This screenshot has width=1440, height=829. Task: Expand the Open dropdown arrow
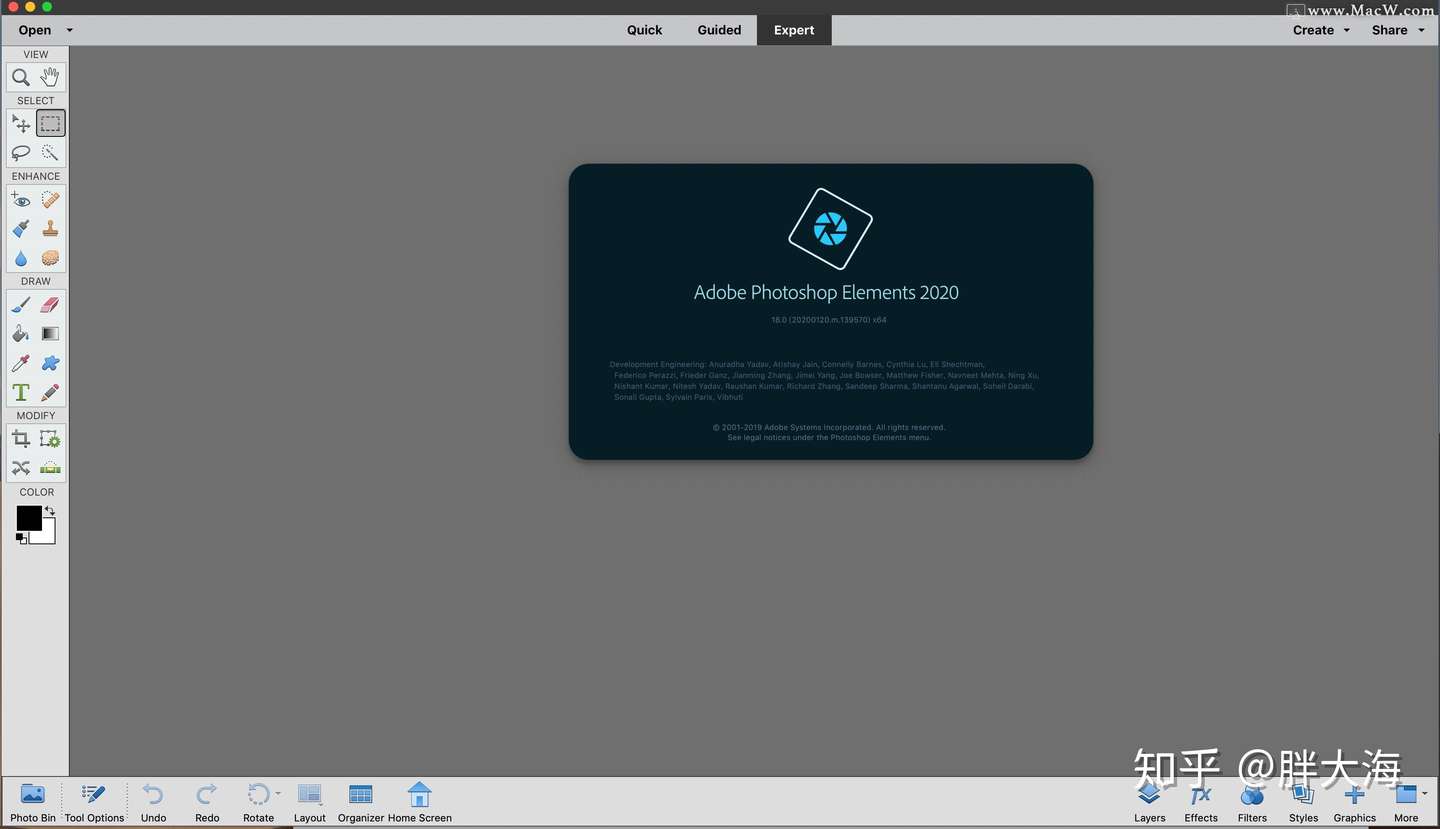click(70, 30)
